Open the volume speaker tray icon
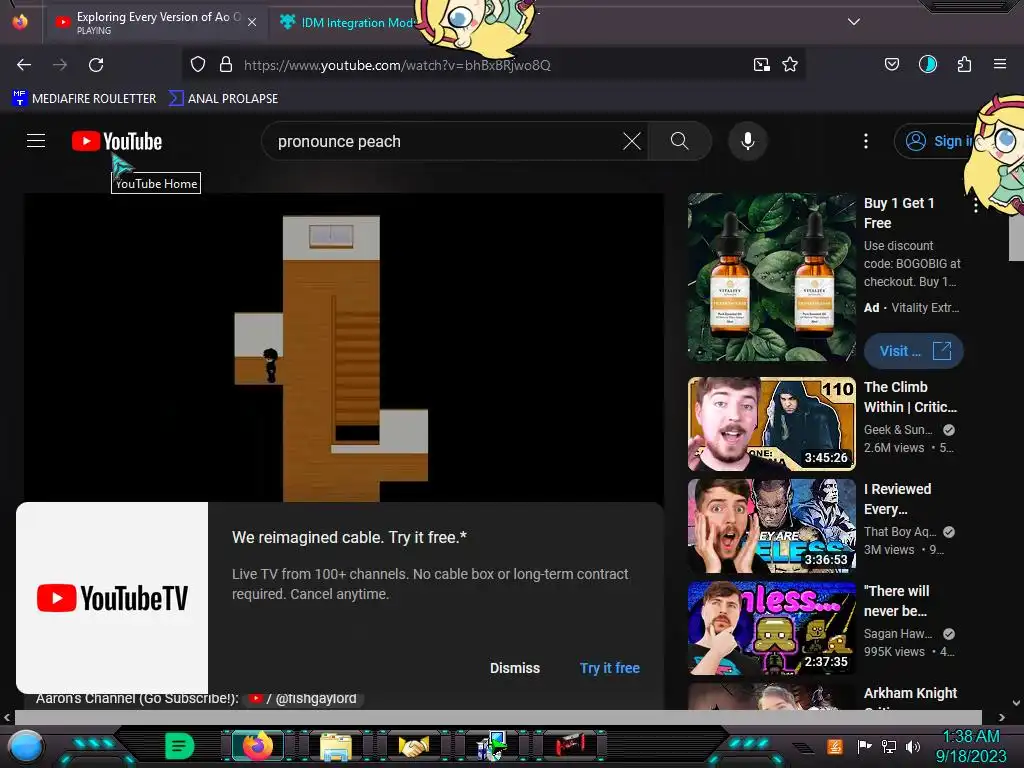1024x768 pixels. (x=913, y=746)
